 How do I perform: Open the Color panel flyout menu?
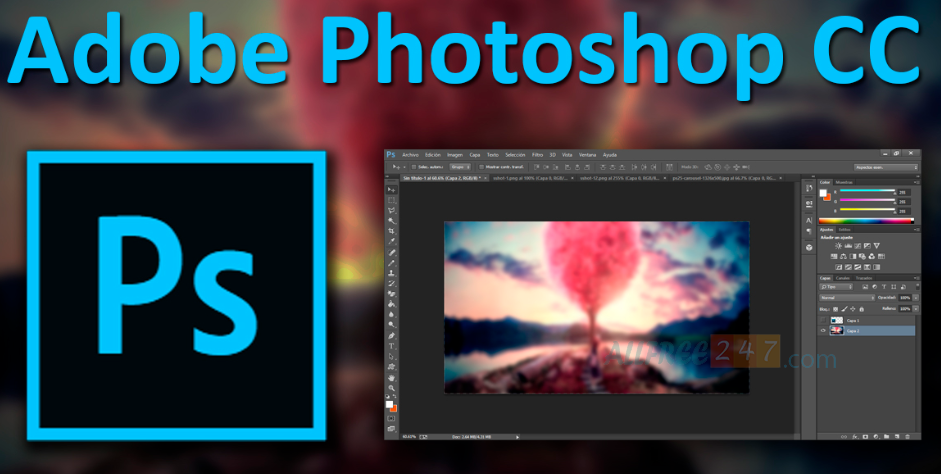tap(916, 182)
